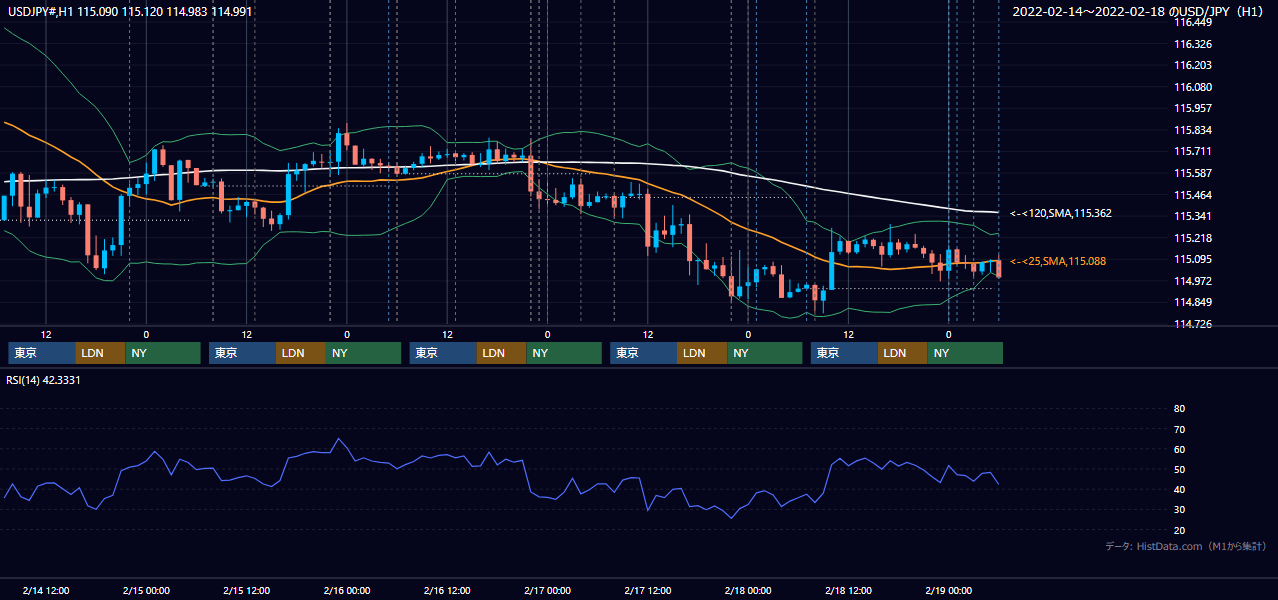The height and width of the screenshot is (600, 1278).
Task: Click price level 115.095 on axis
Action: point(1193,260)
